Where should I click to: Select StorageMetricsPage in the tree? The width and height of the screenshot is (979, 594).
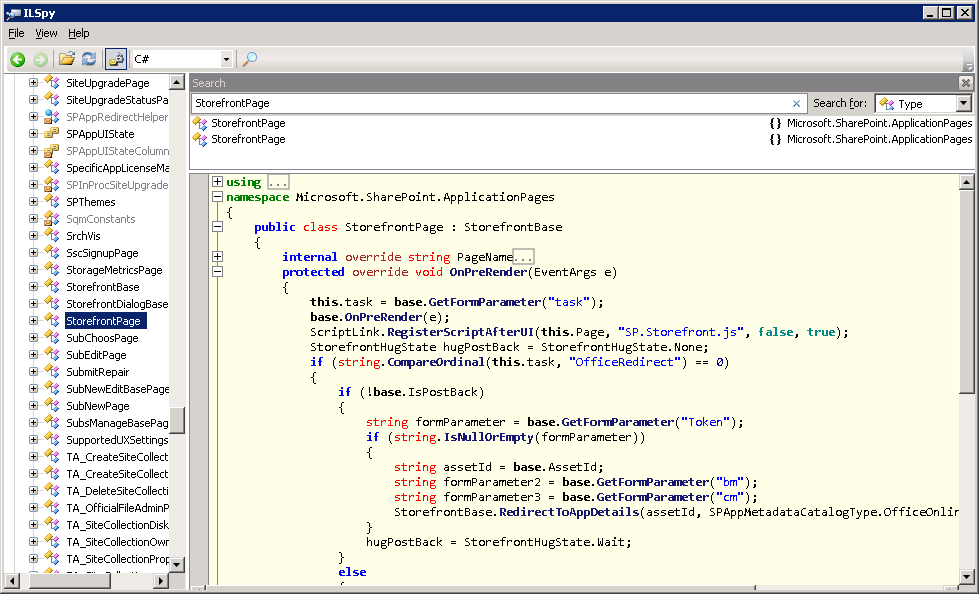pos(114,270)
